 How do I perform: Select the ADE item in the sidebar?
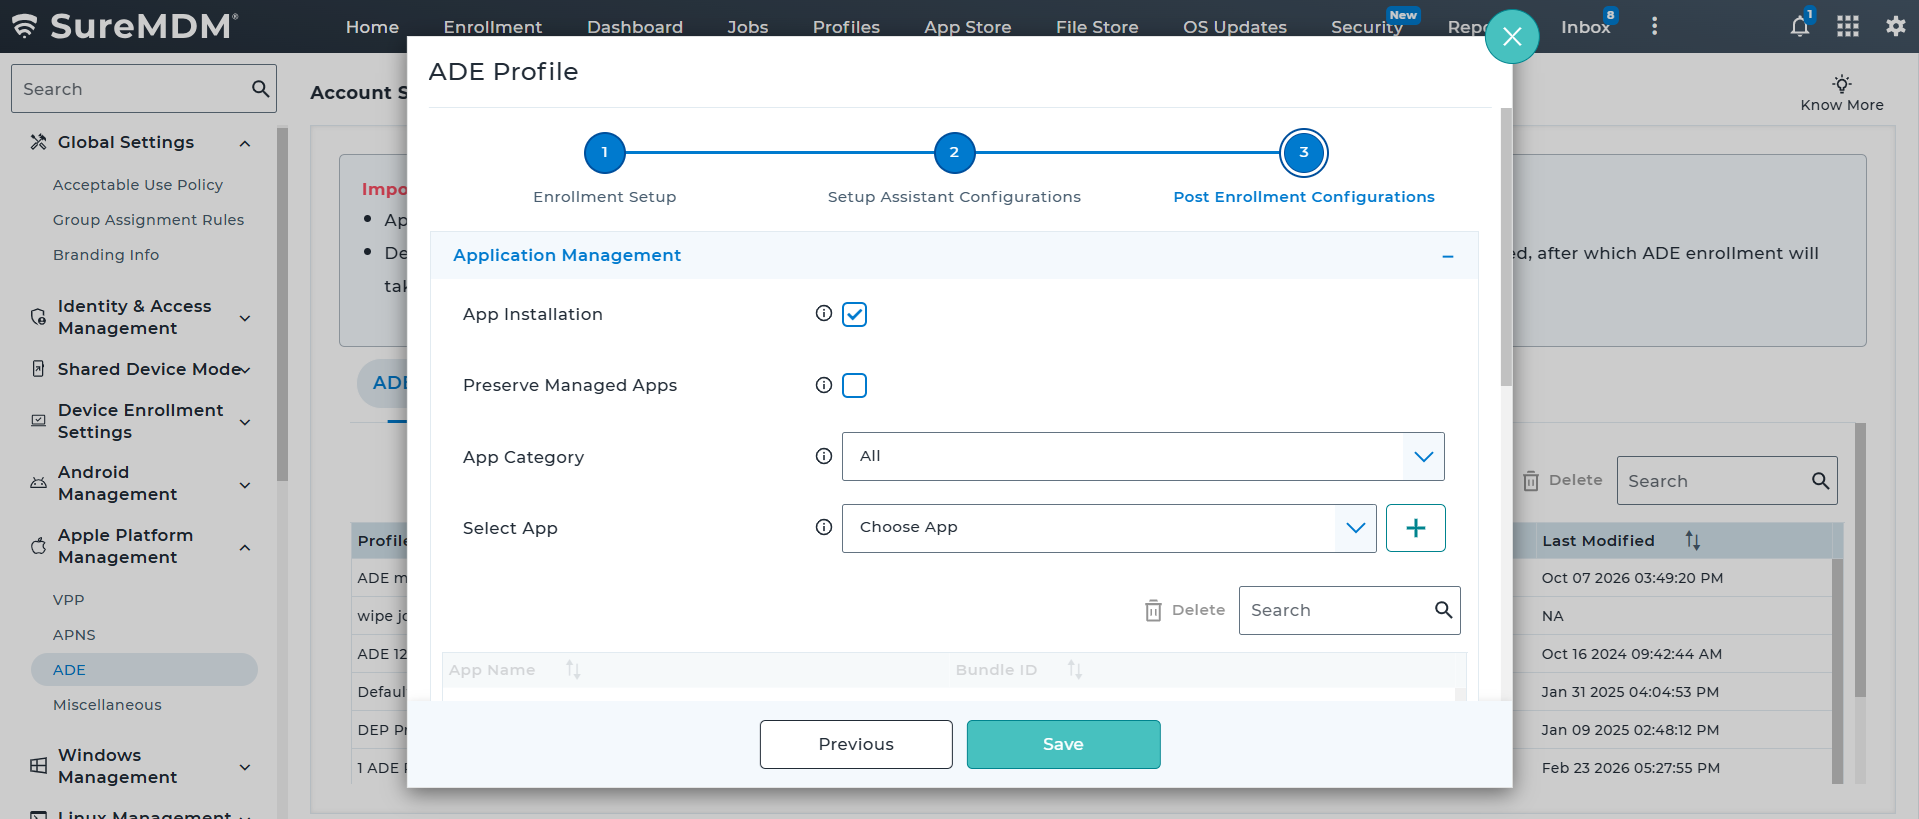(144, 670)
